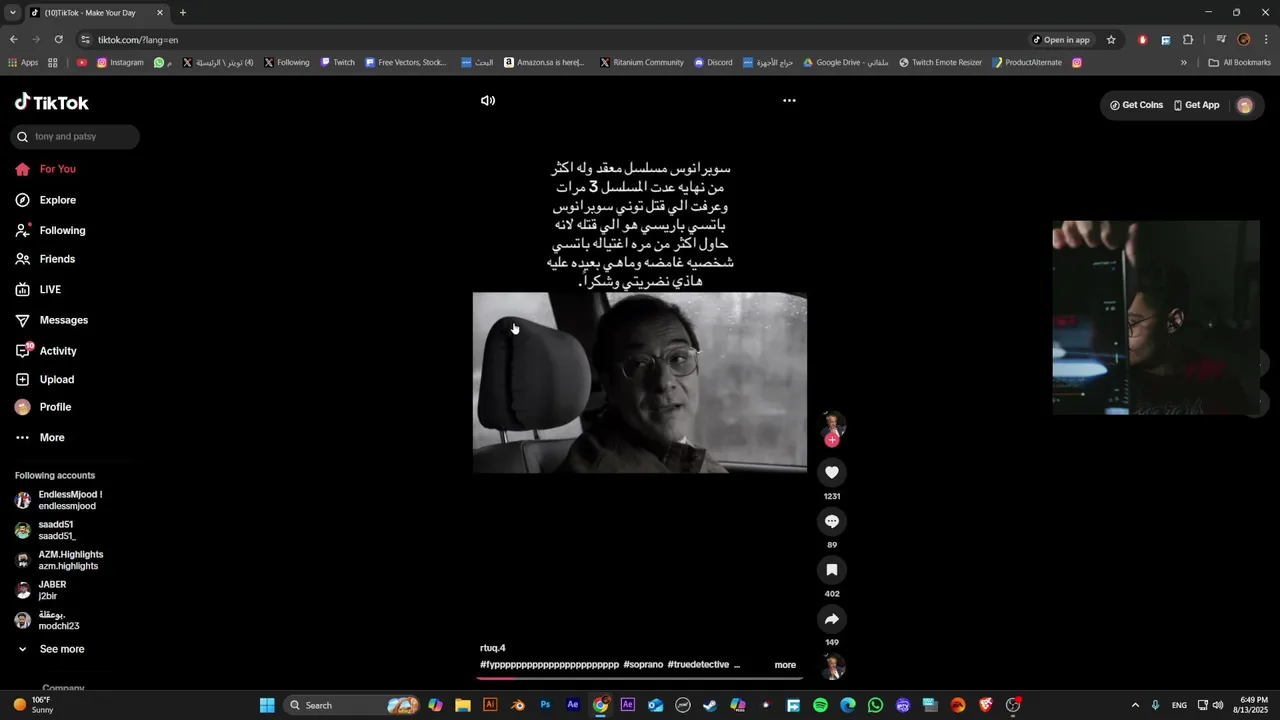
Task: Go back in browser history
Action: [13, 40]
